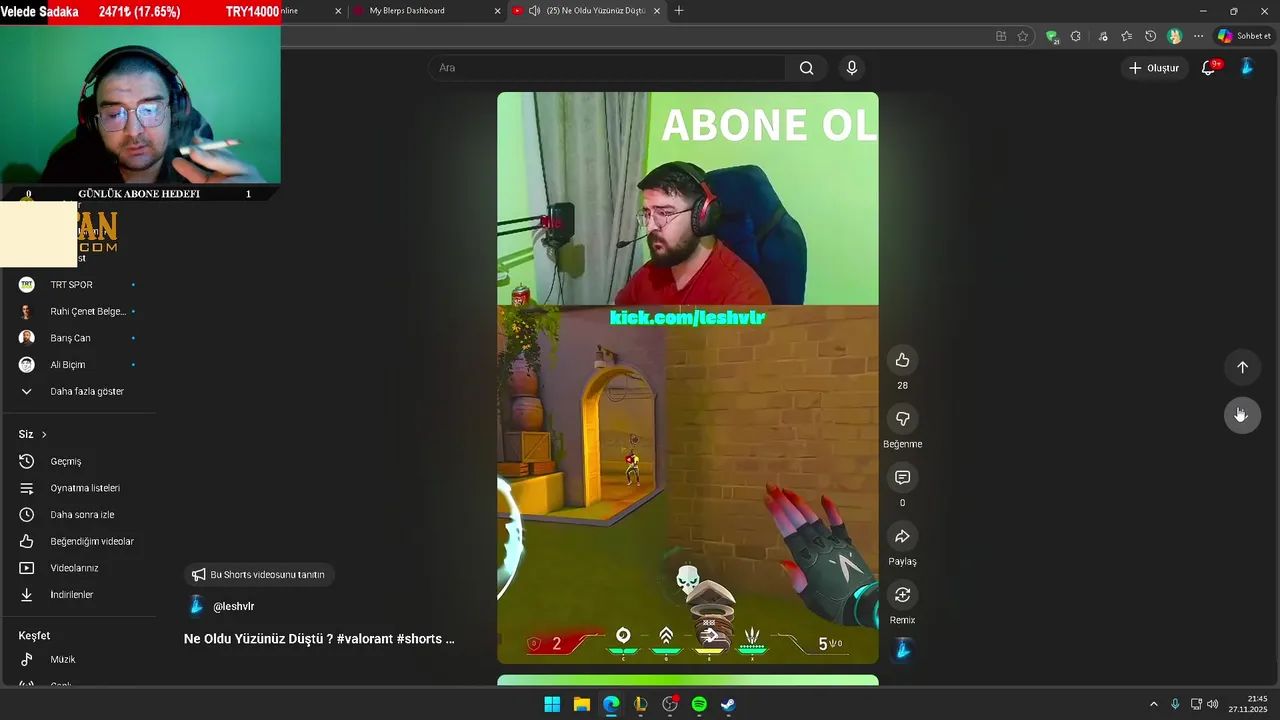Open the Windows Start menu

pos(552,704)
